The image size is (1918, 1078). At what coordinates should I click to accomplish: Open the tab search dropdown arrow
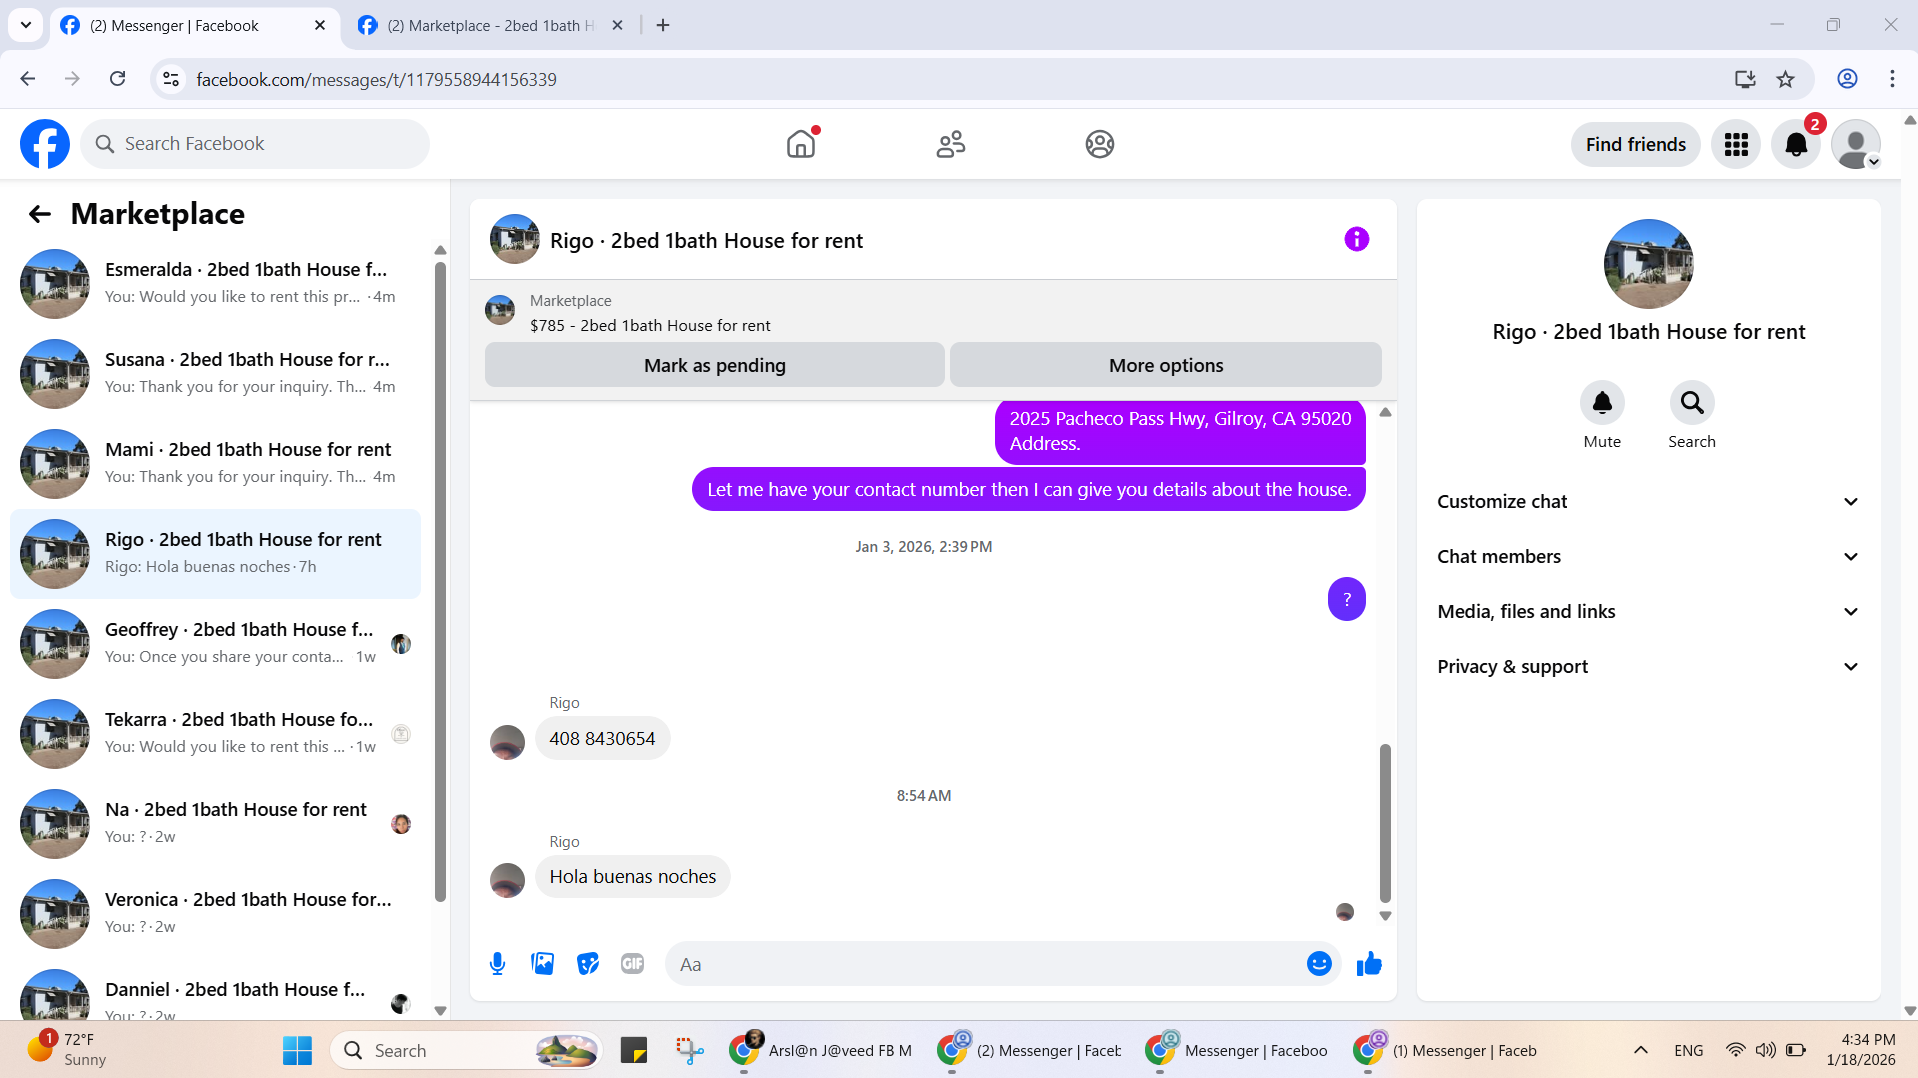(x=26, y=25)
